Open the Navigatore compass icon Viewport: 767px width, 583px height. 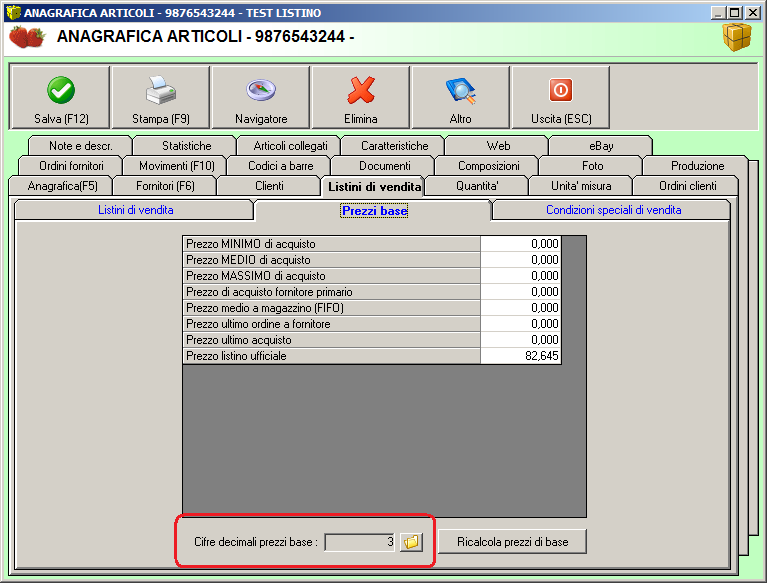[260, 92]
